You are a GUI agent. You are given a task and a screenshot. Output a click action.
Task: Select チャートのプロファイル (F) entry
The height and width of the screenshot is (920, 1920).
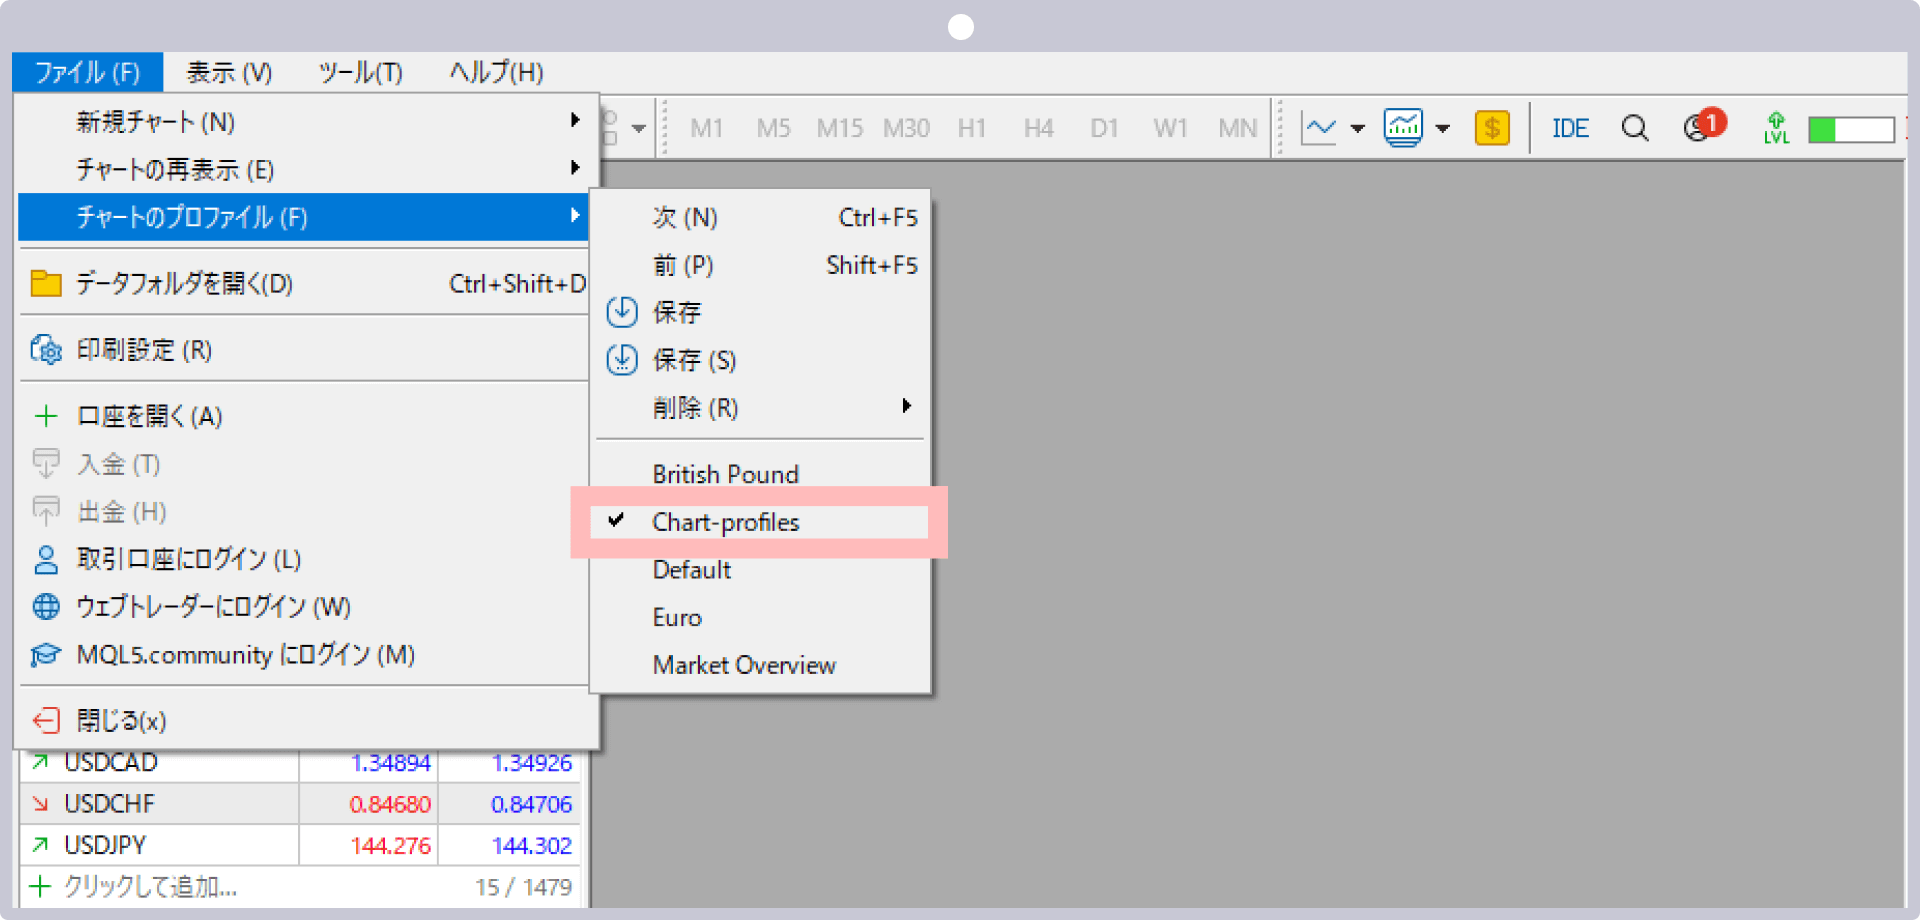[303, 217]
